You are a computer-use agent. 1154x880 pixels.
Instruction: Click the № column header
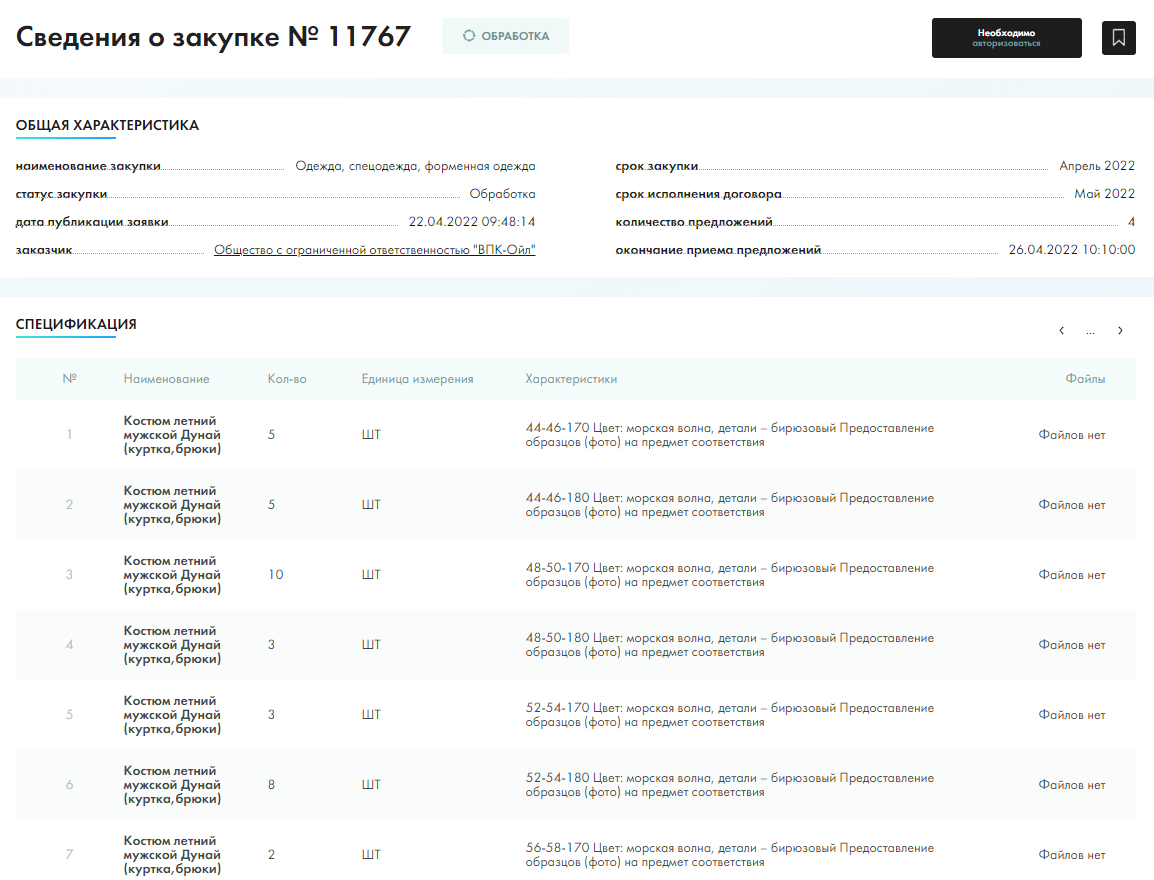[69, 378]
